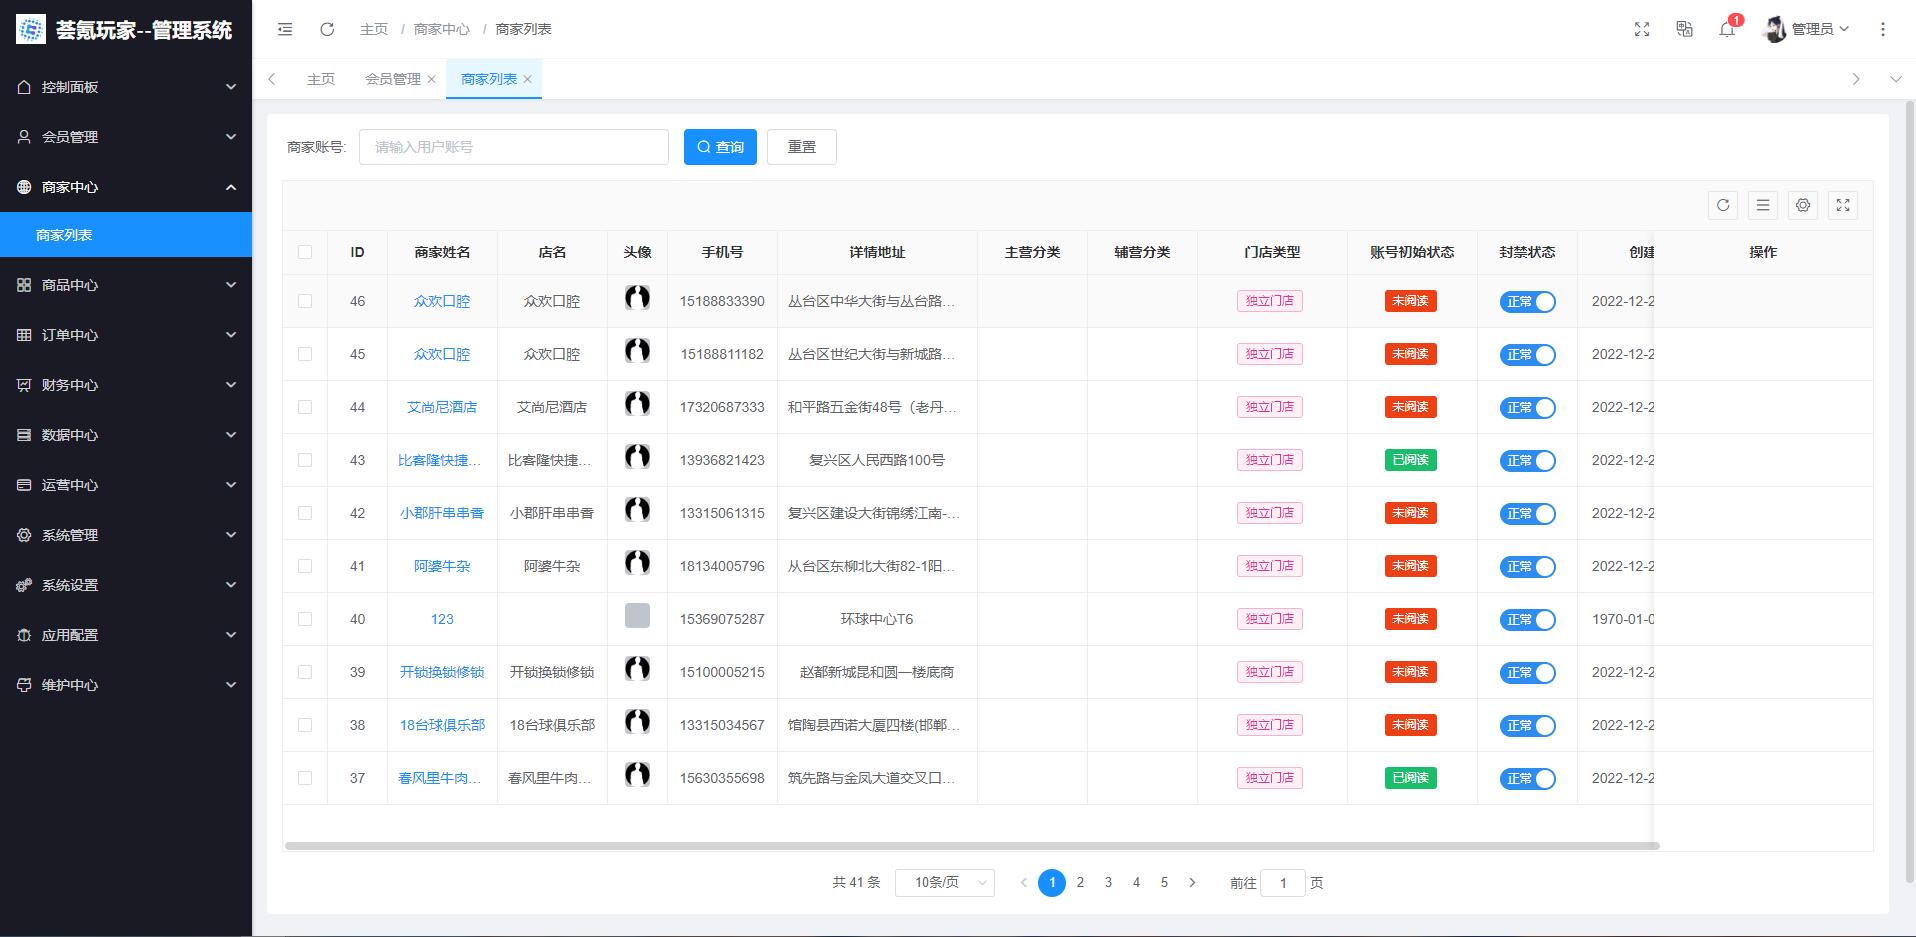
Task: Click avatar thumbnail of ID 46 row
Action: point(637,297)
